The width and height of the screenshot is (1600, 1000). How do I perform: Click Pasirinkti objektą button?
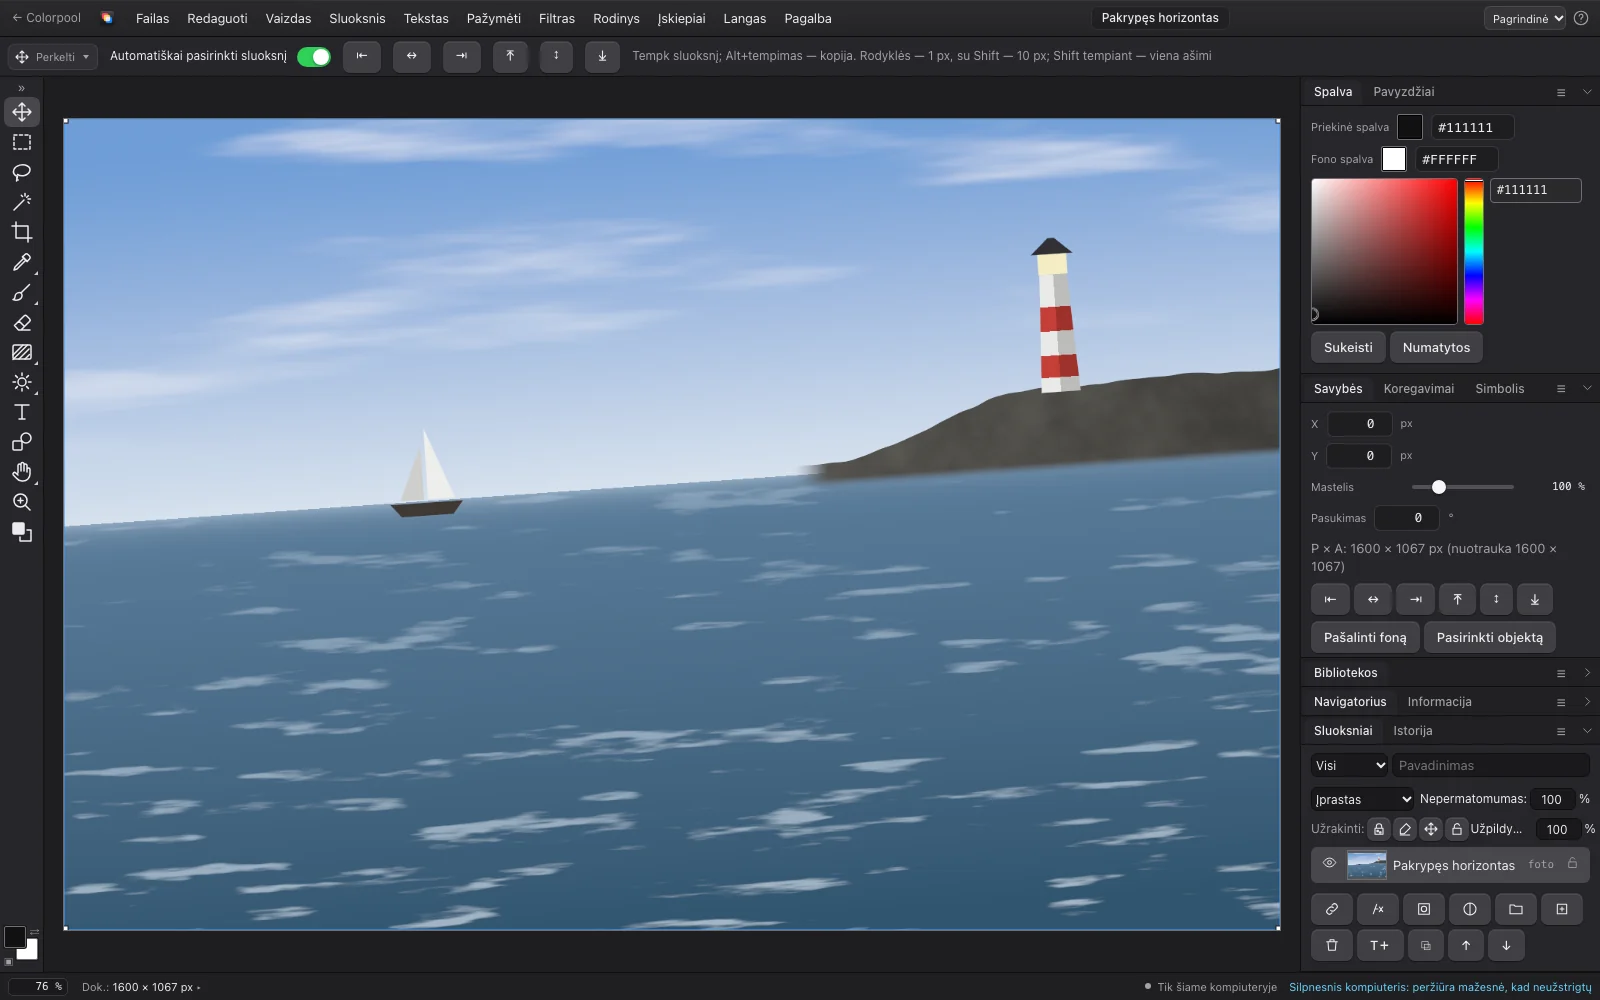coord(1490,637)
